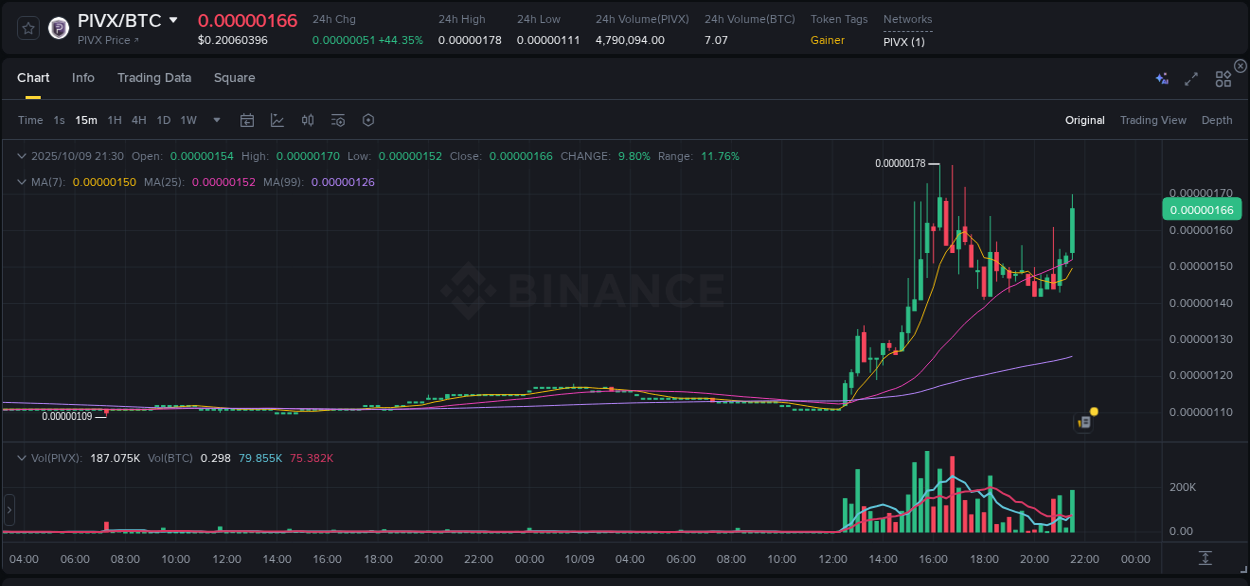The image size is (1250, 586).
Task: Open the date range calendar picker
Action: tap(247, 120)
